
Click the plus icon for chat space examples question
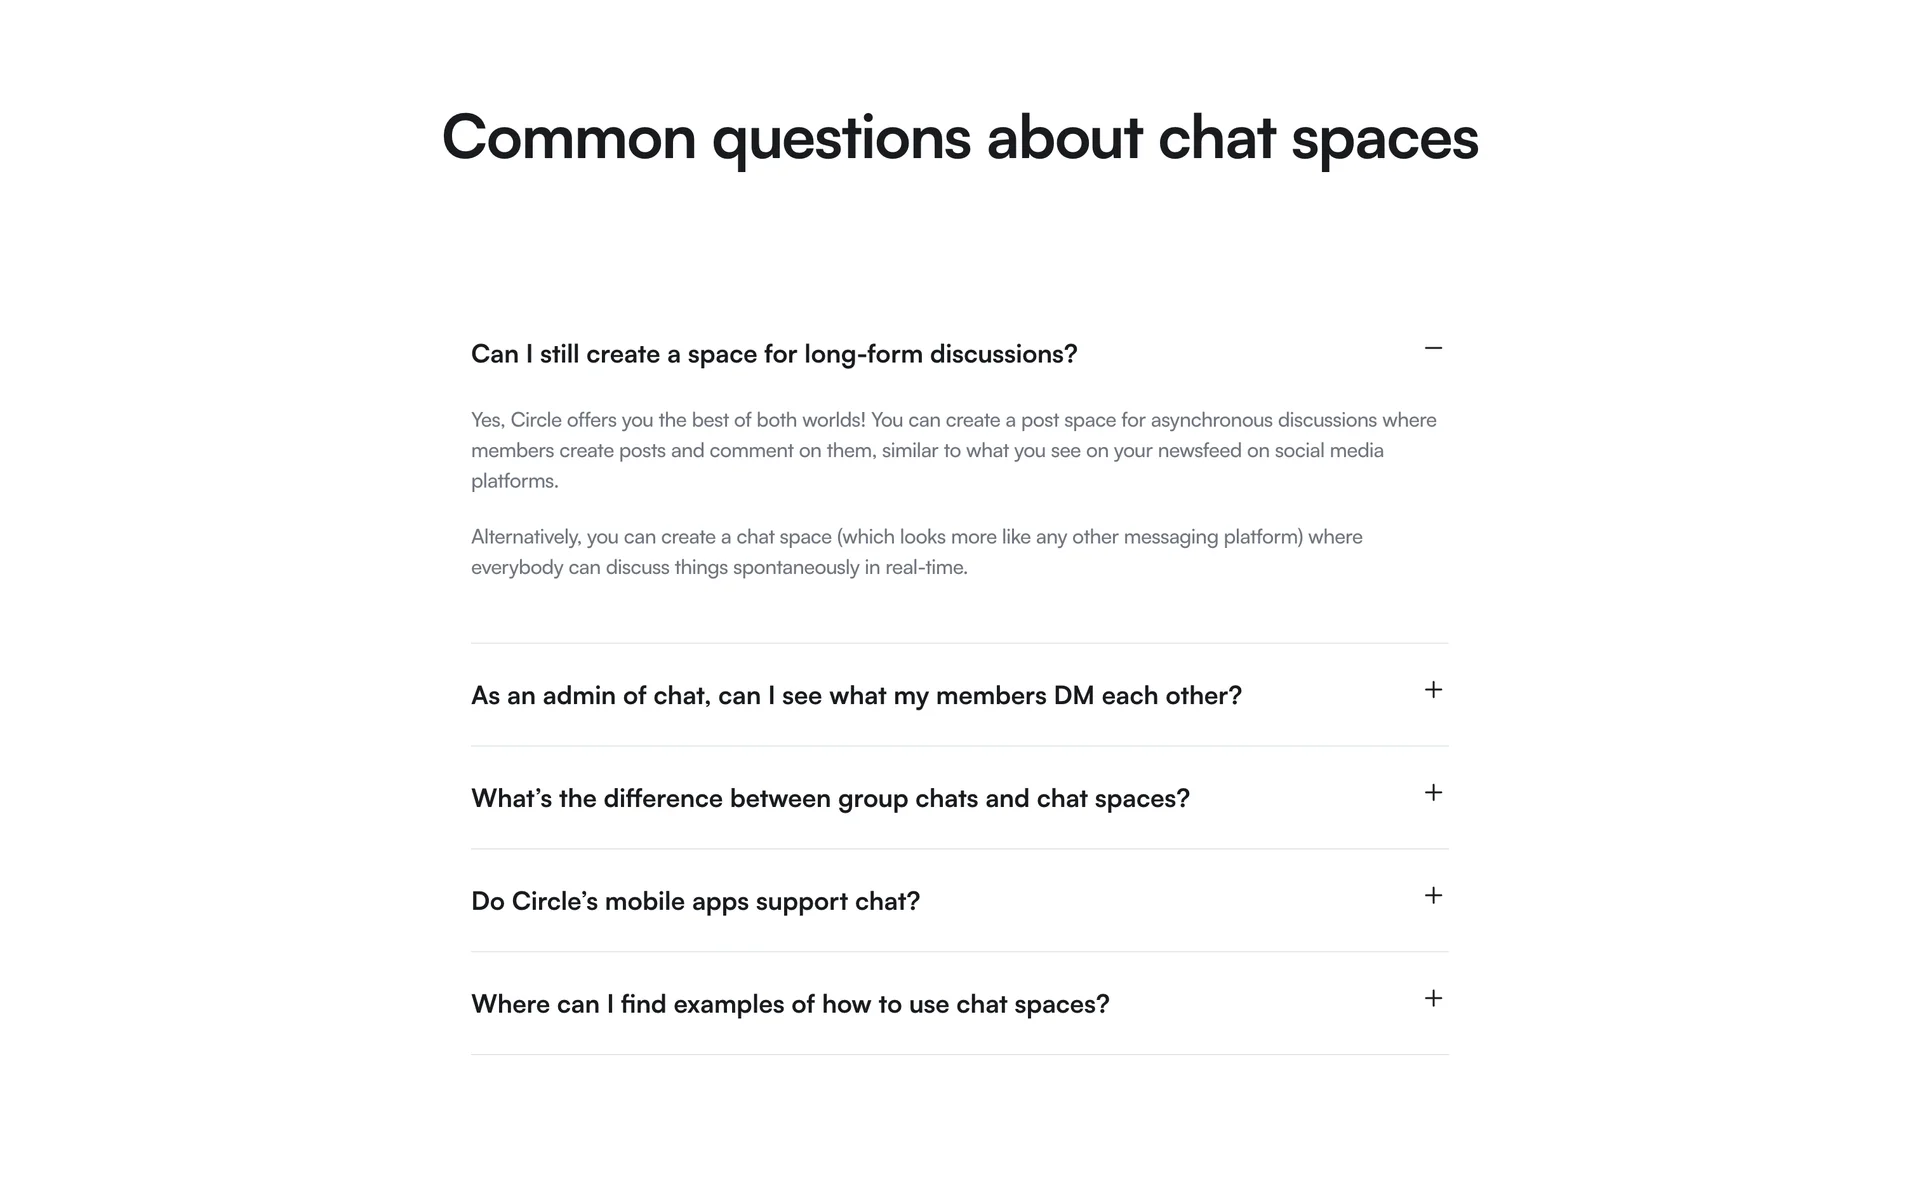click(x=1433, y=999)
